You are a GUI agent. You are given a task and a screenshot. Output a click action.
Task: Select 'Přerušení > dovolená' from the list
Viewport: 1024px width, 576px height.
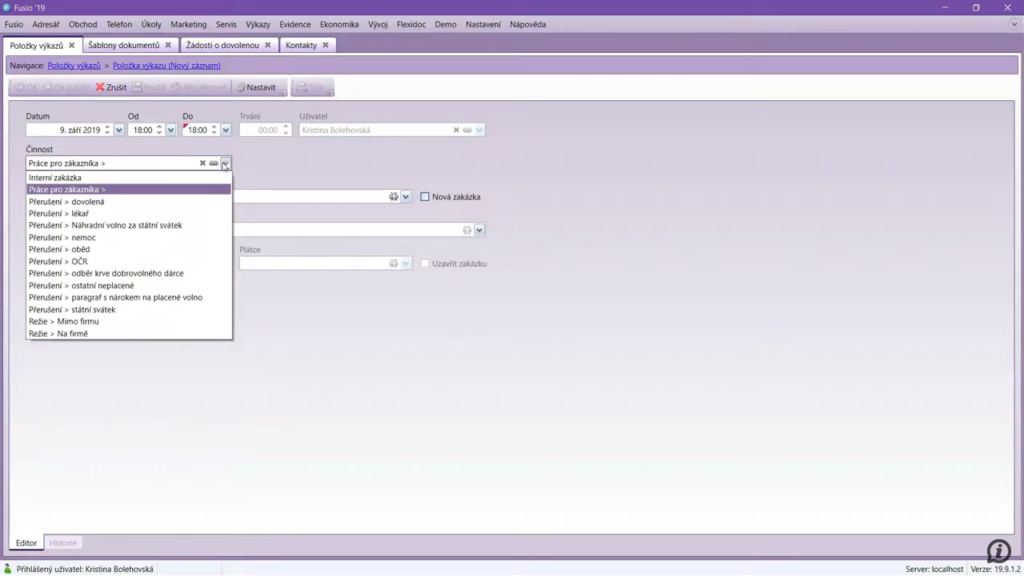tap(66, 202)
